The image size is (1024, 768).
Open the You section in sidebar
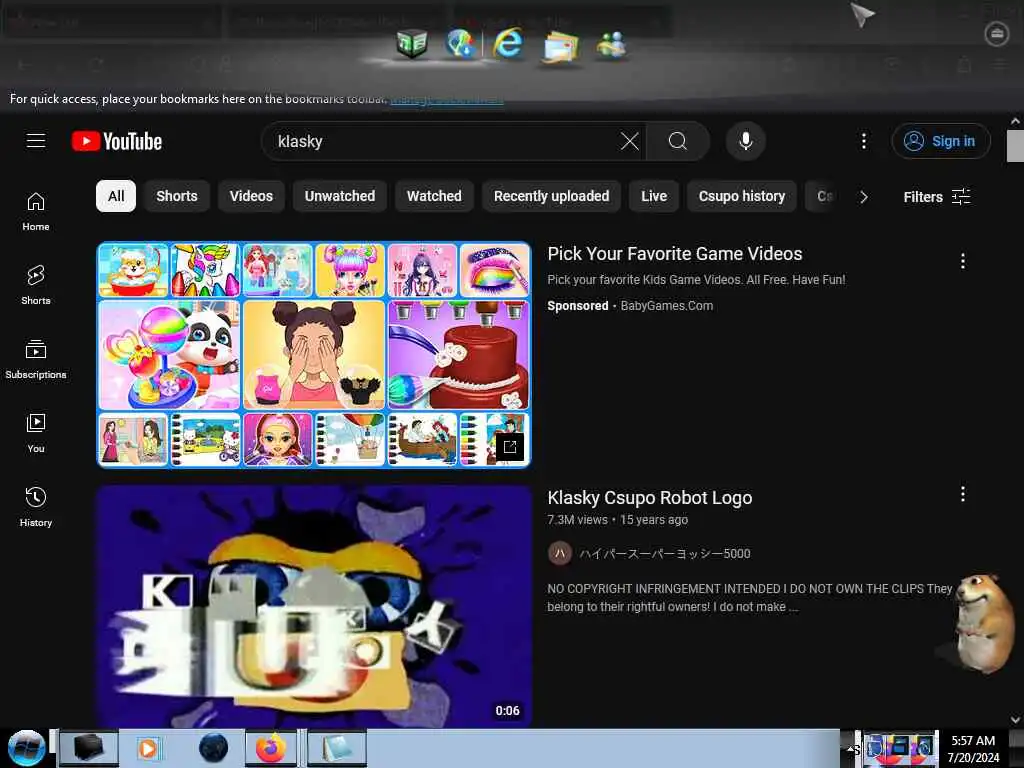pyautogui.click(x=36, y=434)
